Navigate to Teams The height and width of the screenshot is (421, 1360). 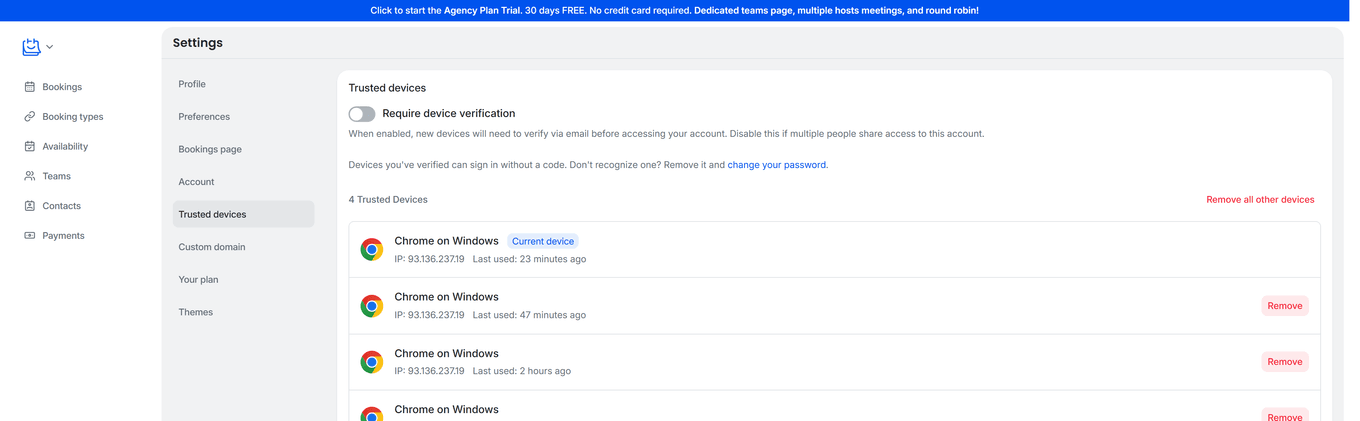click(x=56, y=176)
